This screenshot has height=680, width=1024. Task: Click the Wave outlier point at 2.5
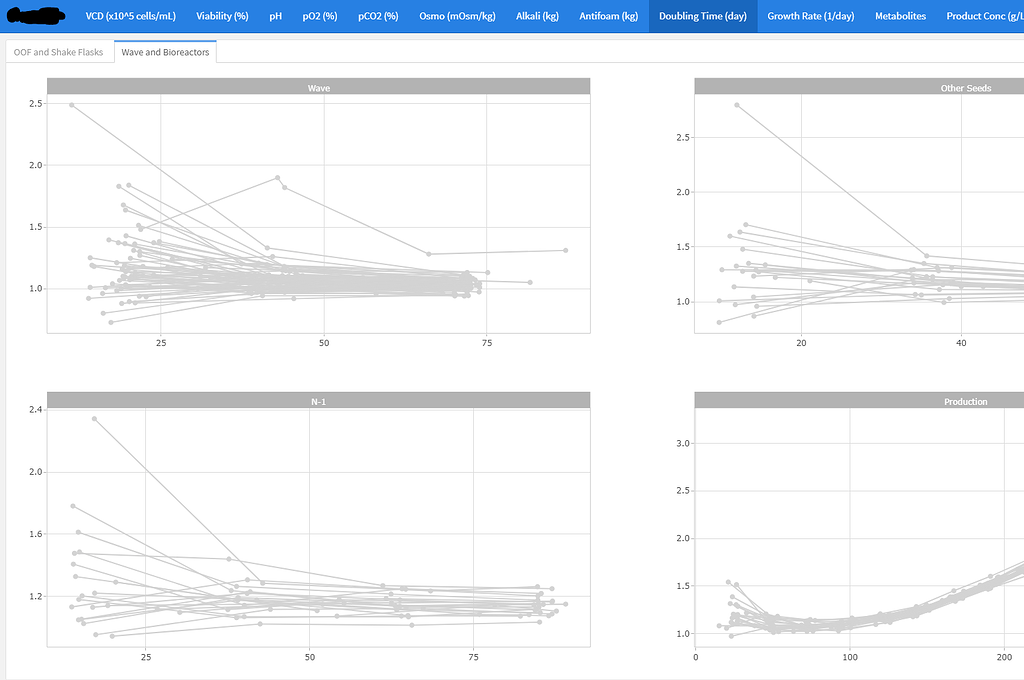72,105
